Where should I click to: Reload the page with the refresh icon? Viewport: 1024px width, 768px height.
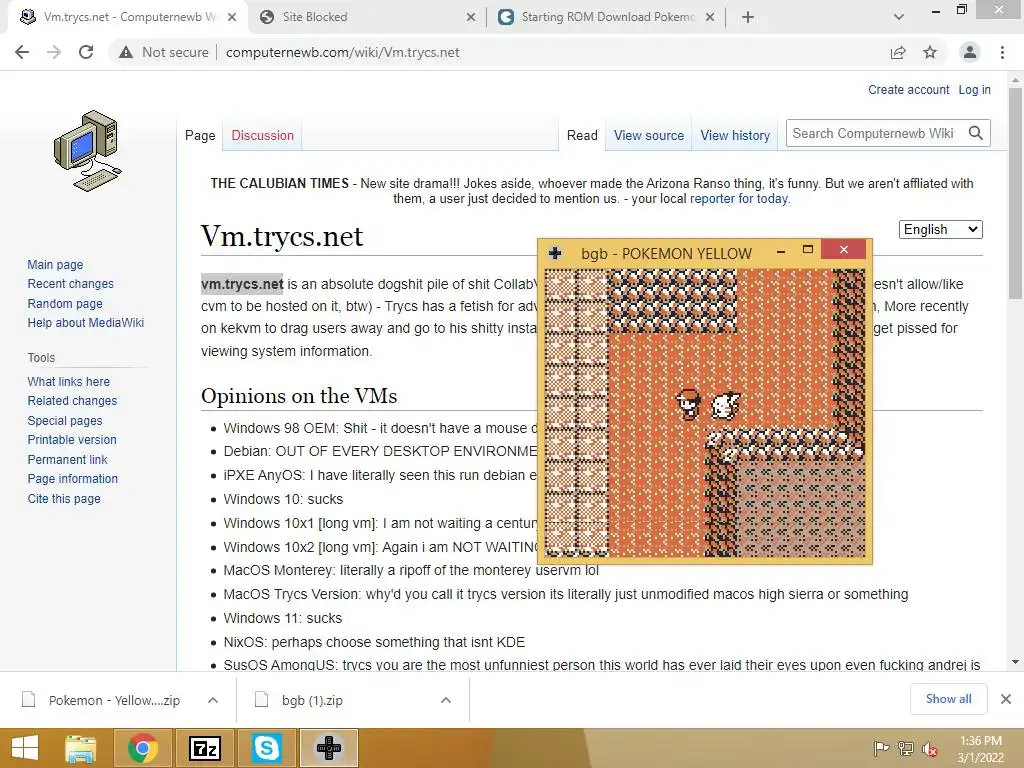click(x=86, y=52)
